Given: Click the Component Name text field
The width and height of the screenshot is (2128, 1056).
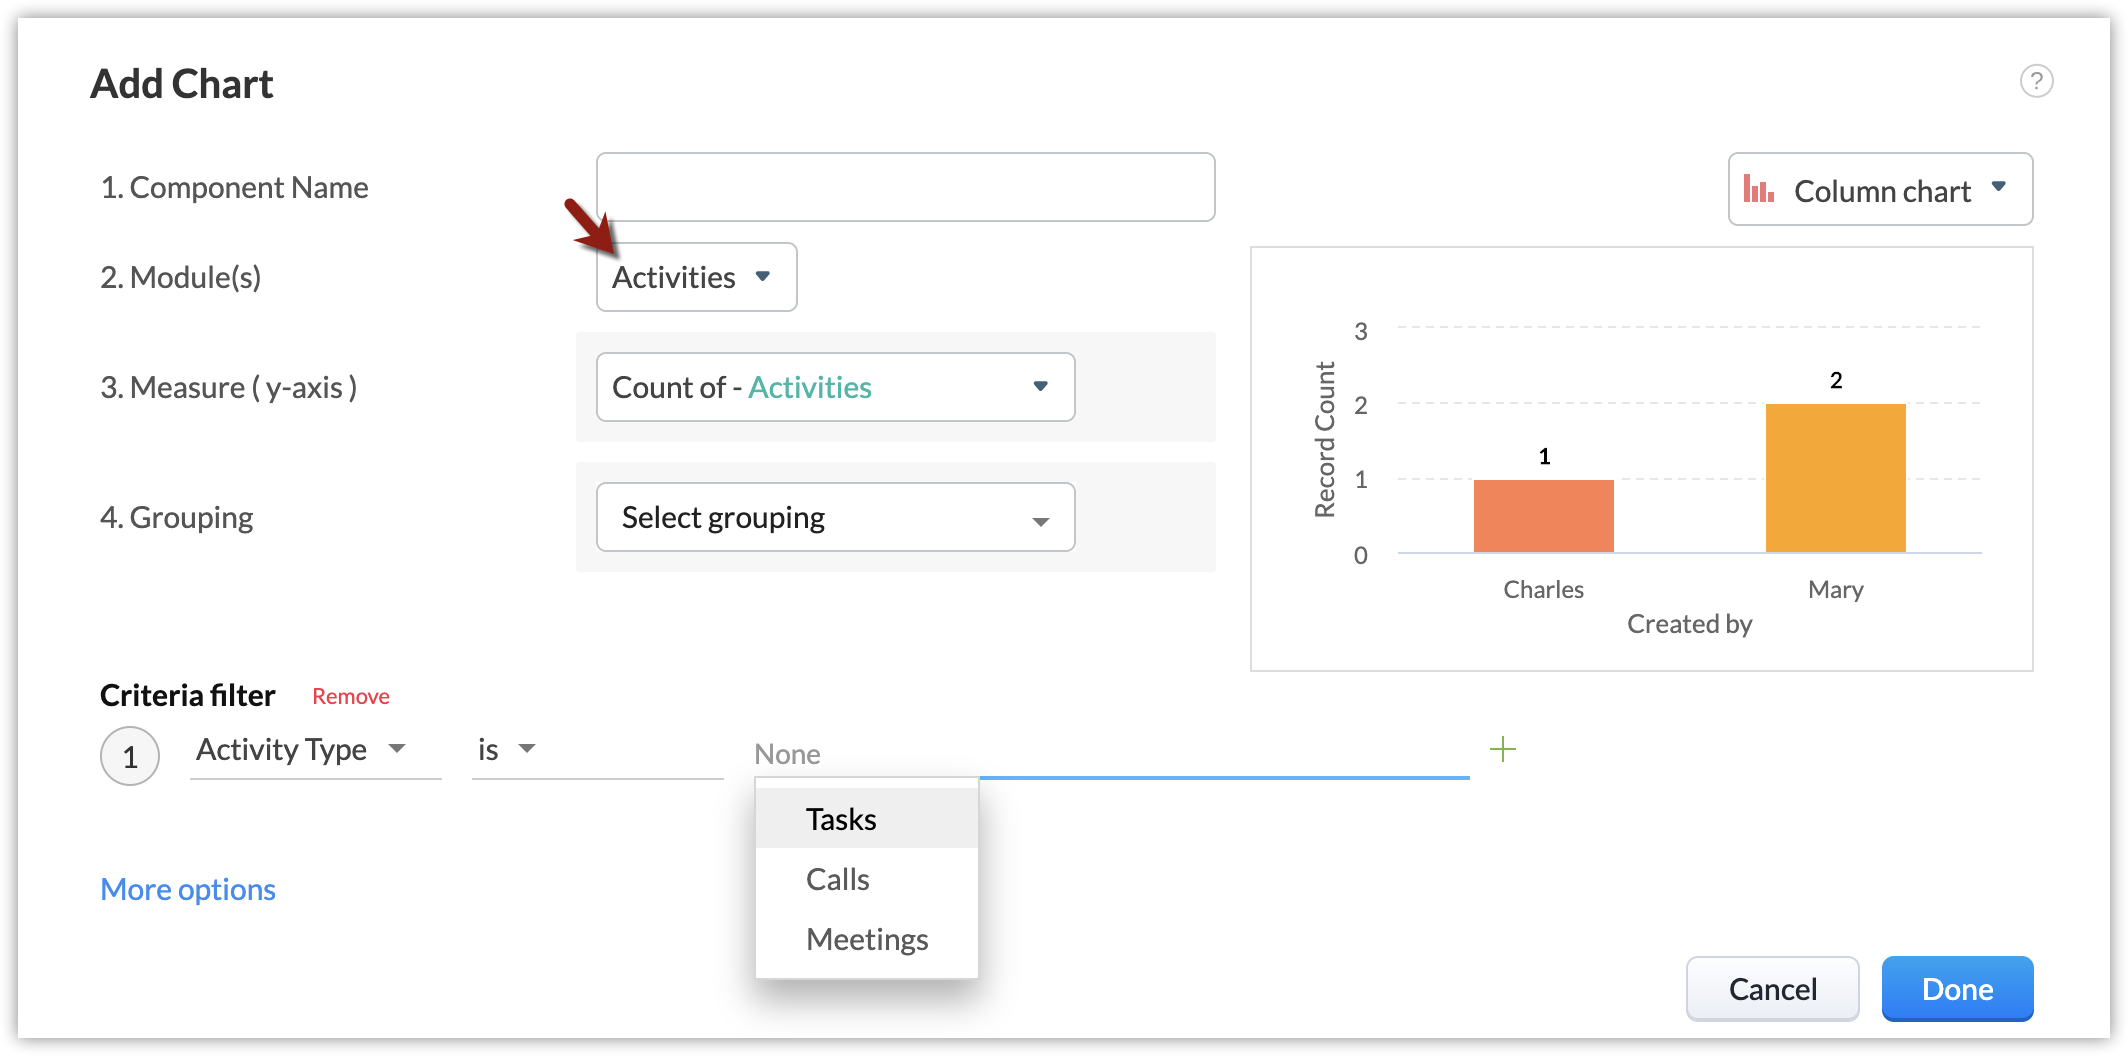Looking at the screenshot, I should pyautogui.click(x=905, y=187).
